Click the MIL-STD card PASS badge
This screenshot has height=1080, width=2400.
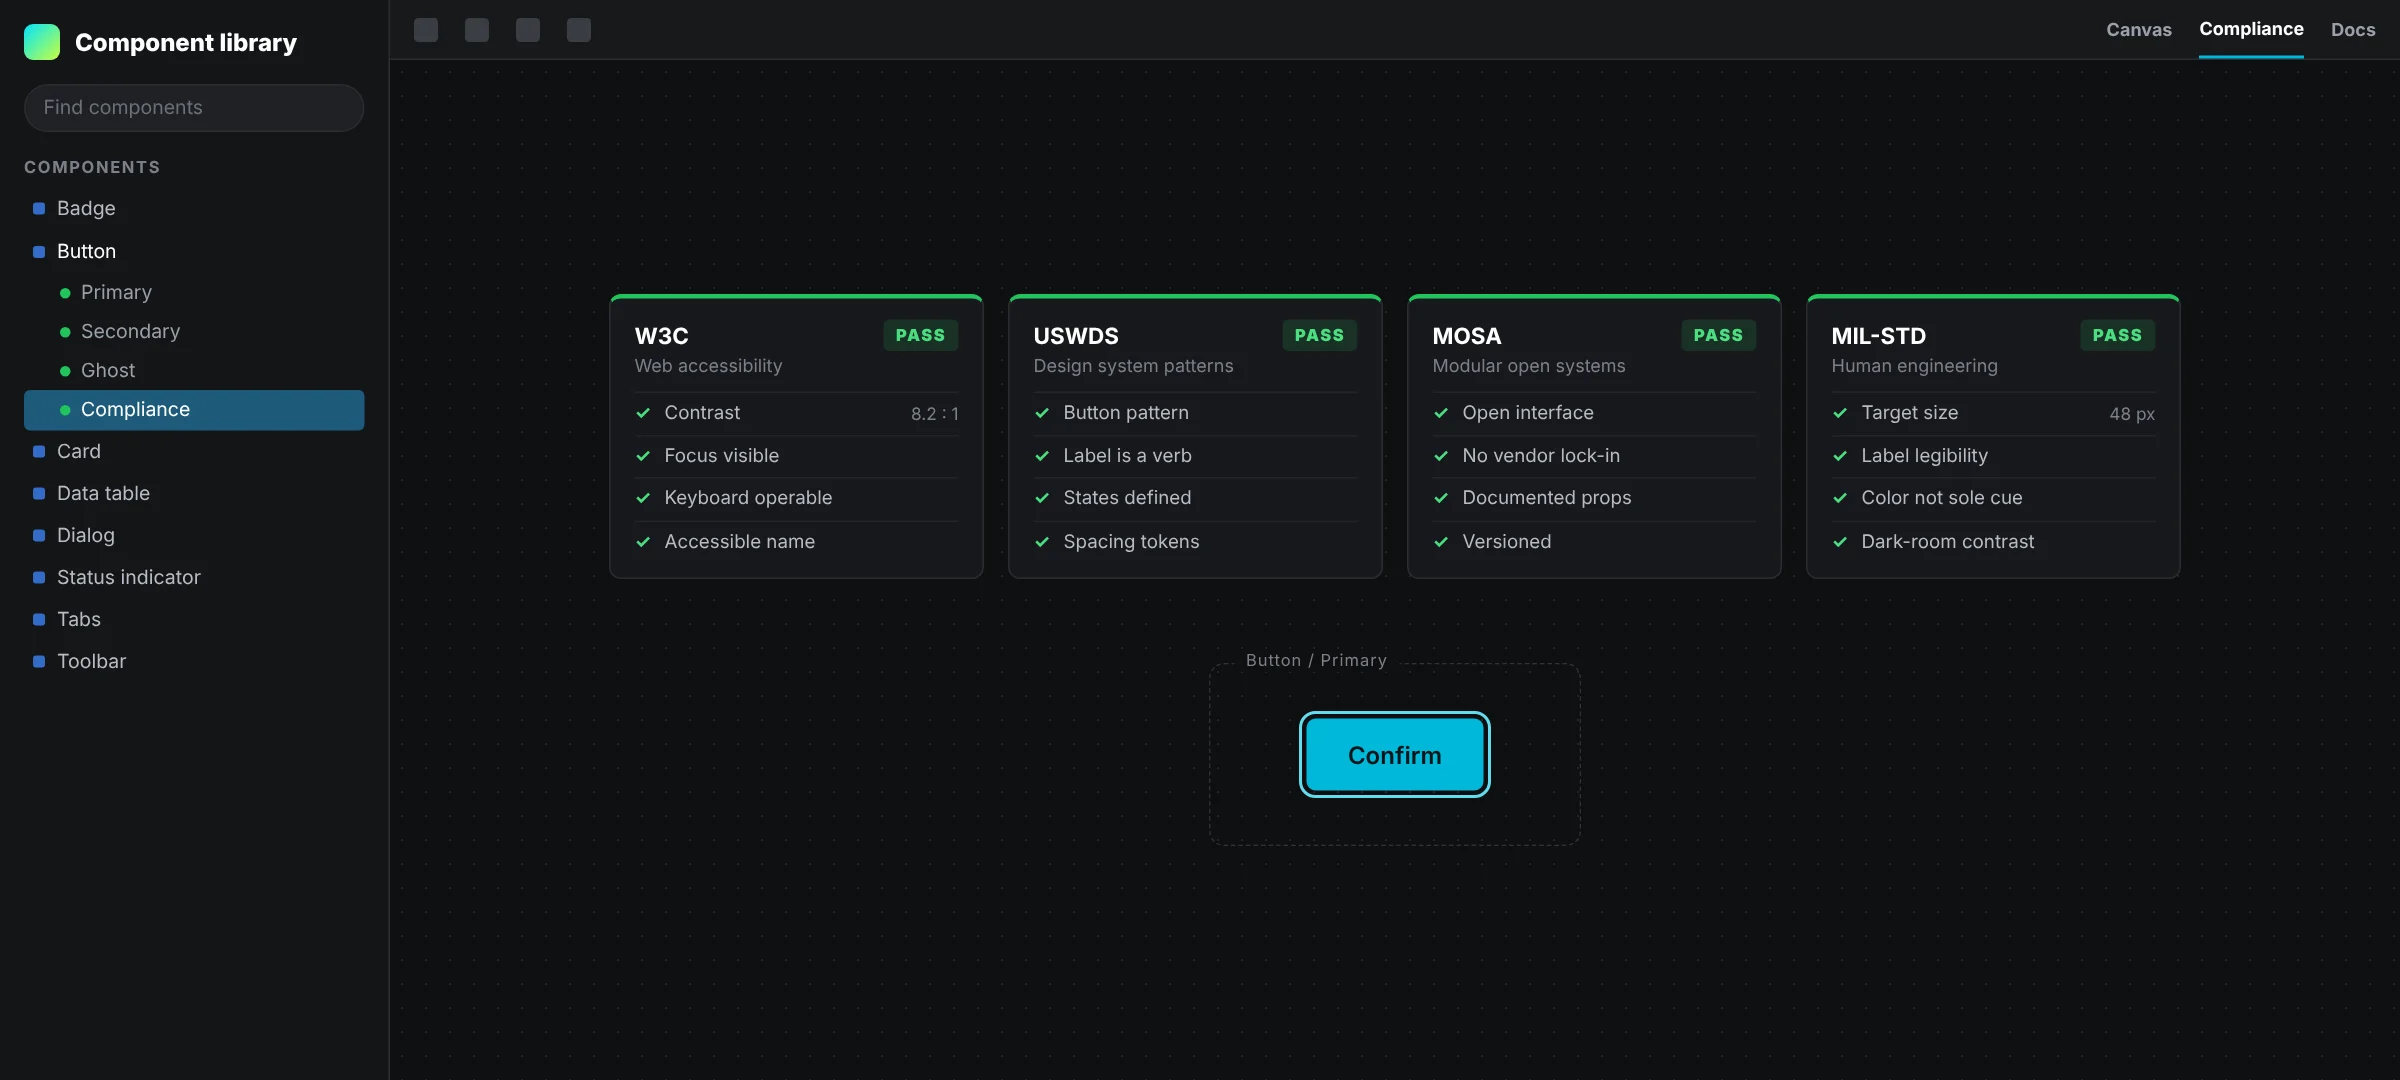click(x=2117, y=335)
